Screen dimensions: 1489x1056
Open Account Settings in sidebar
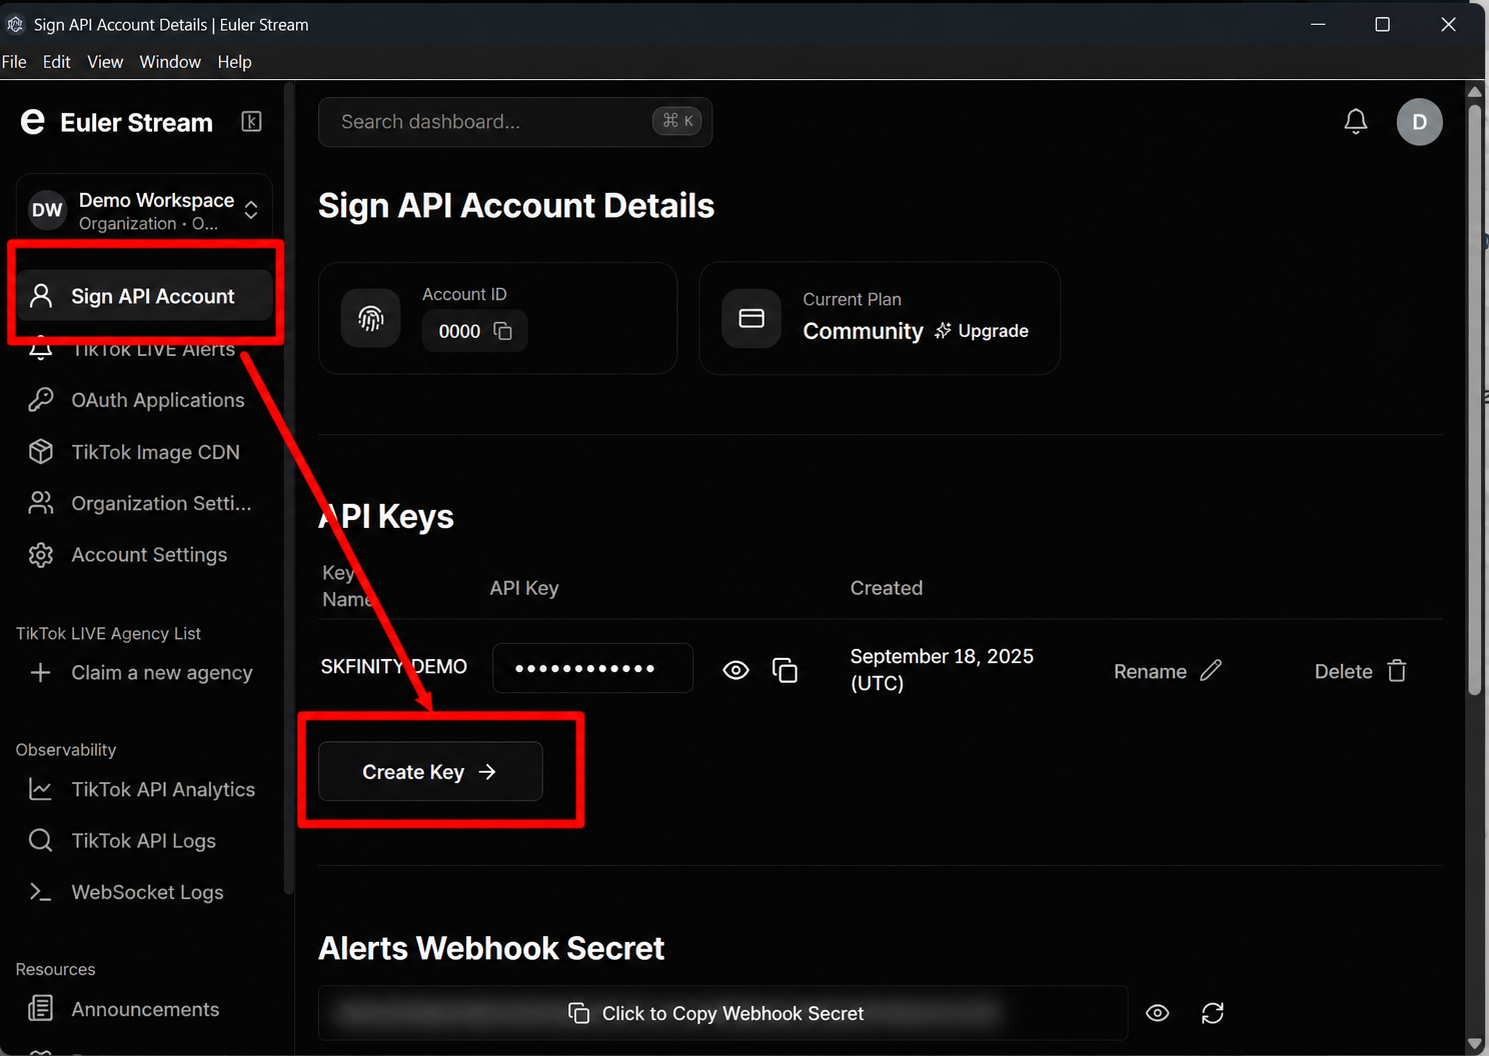(x=144, y=555)
